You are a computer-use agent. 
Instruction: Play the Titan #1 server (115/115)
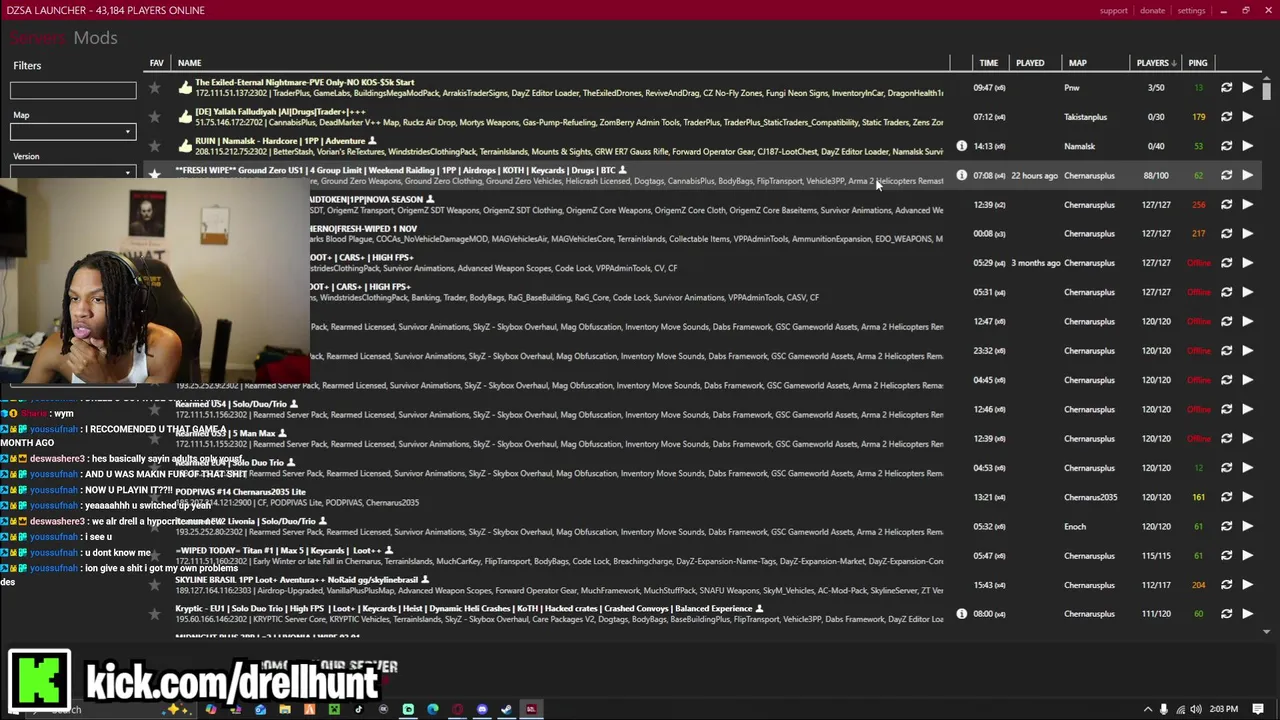point(1247,555)
